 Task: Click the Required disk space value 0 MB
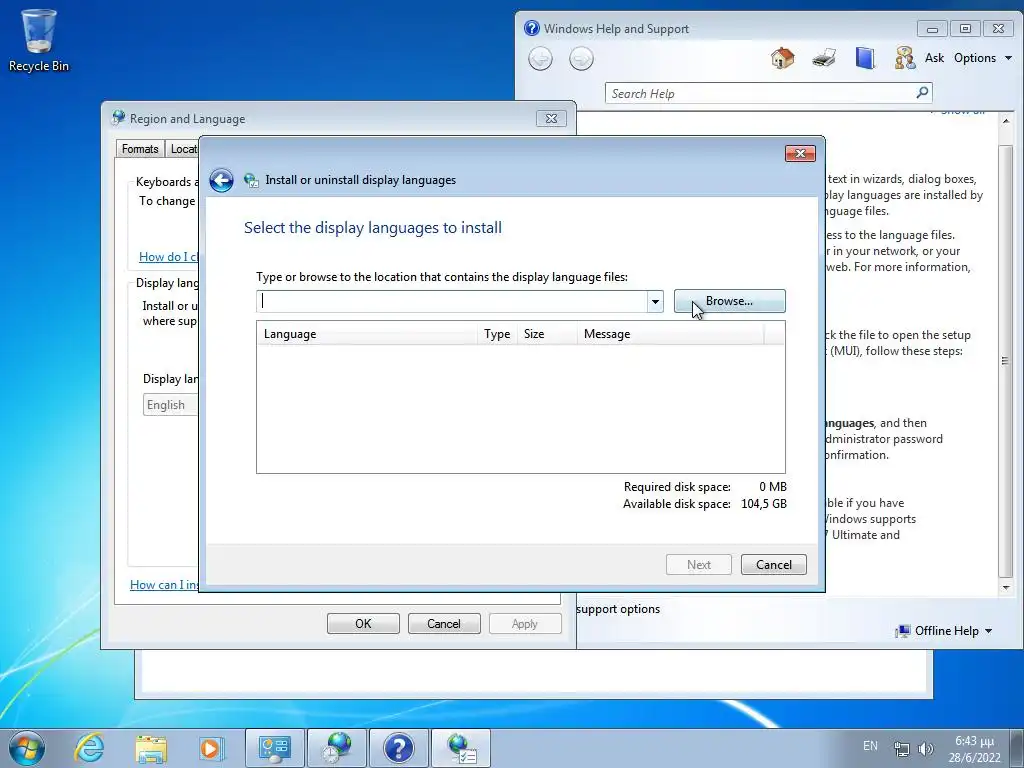pyautogui.click(x=773, y=487)
